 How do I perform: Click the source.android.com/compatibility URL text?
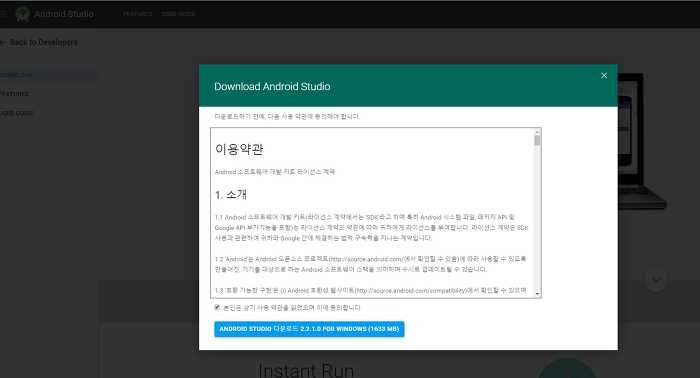click(411, 291)
